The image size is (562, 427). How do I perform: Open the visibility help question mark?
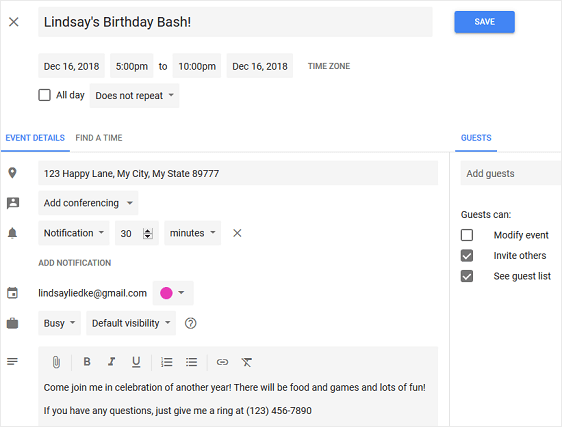pyautogui.click(x=190, y=323)
